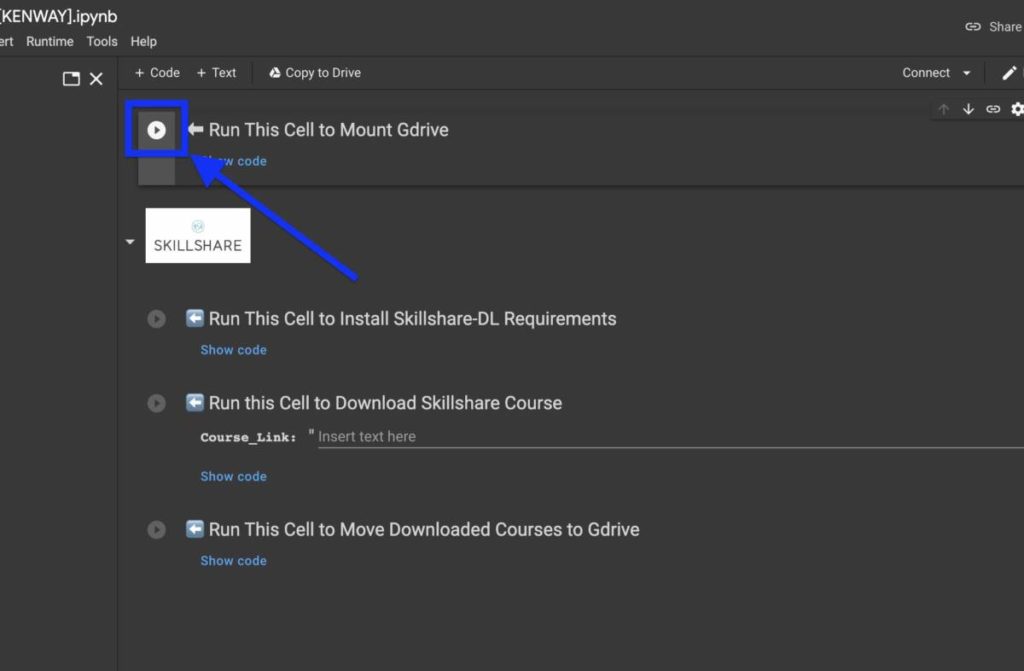Viewport: 1024px width, 671px height.
Task: Run the Move Downloaded Courses to Gdrive cell
Action: pos(156,529)
